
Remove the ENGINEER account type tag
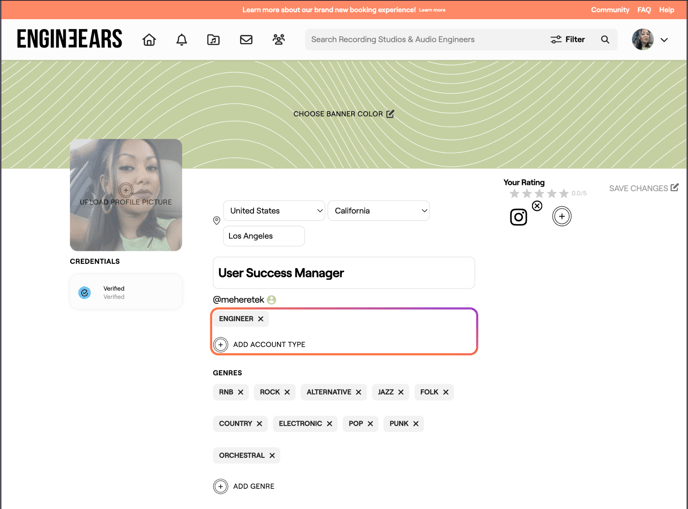click(x=261, y=319)
